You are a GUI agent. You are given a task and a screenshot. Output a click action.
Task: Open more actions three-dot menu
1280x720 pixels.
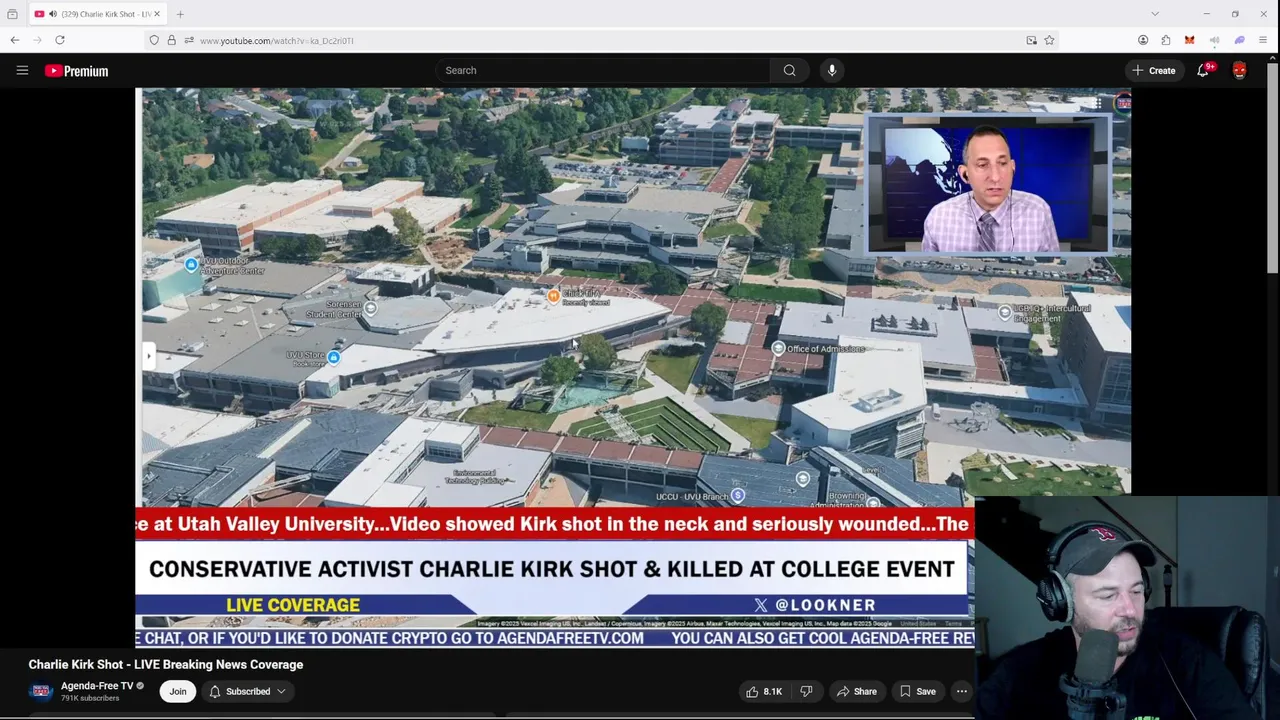click(x=961, y=691)
